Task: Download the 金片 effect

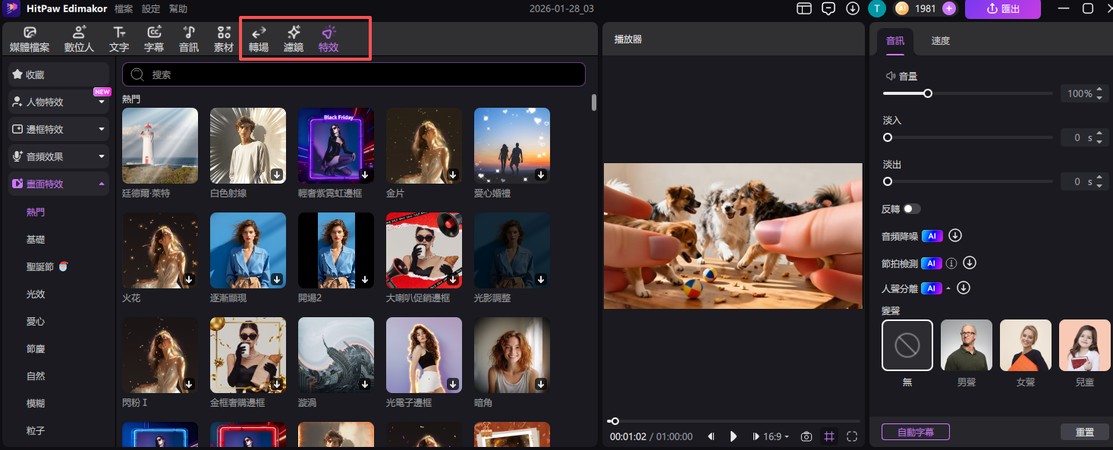Action: click(x=453, y=175)
